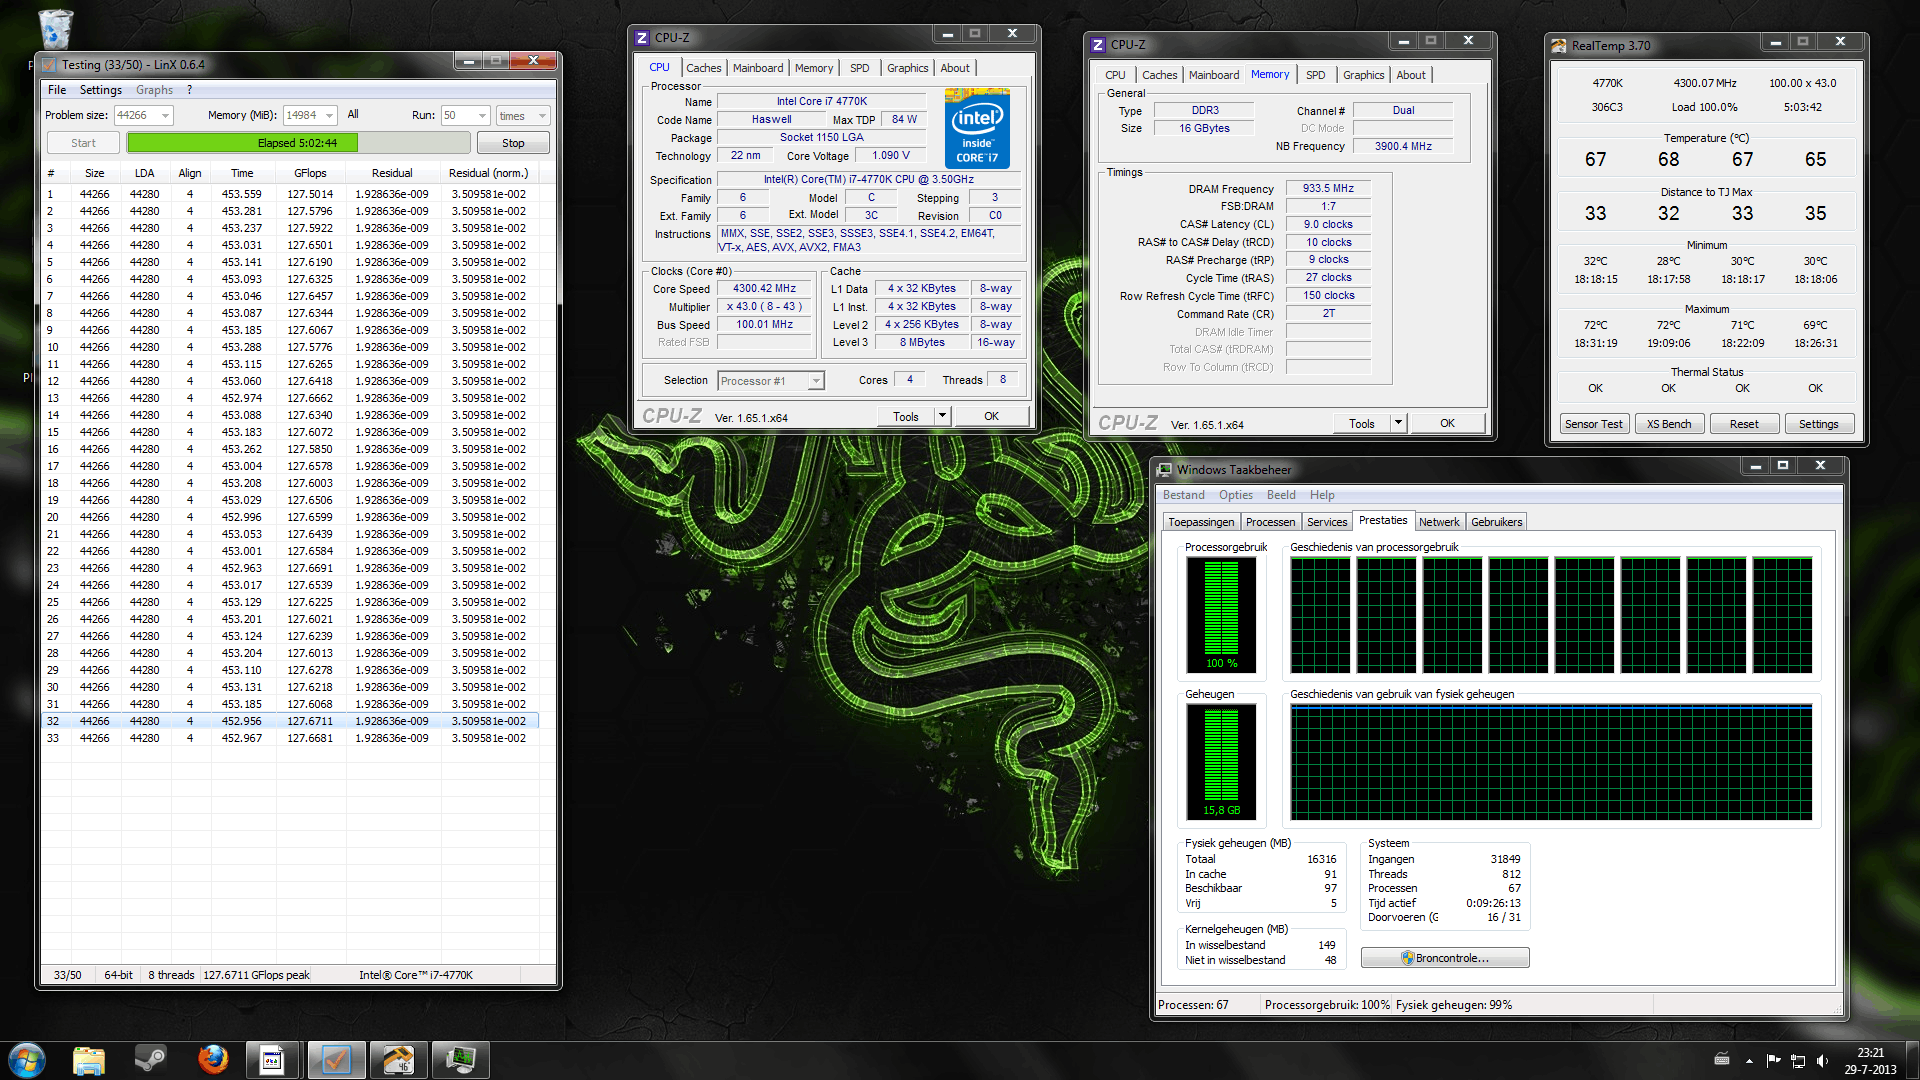Open LinX Graphs menu

tap(154, 90)
